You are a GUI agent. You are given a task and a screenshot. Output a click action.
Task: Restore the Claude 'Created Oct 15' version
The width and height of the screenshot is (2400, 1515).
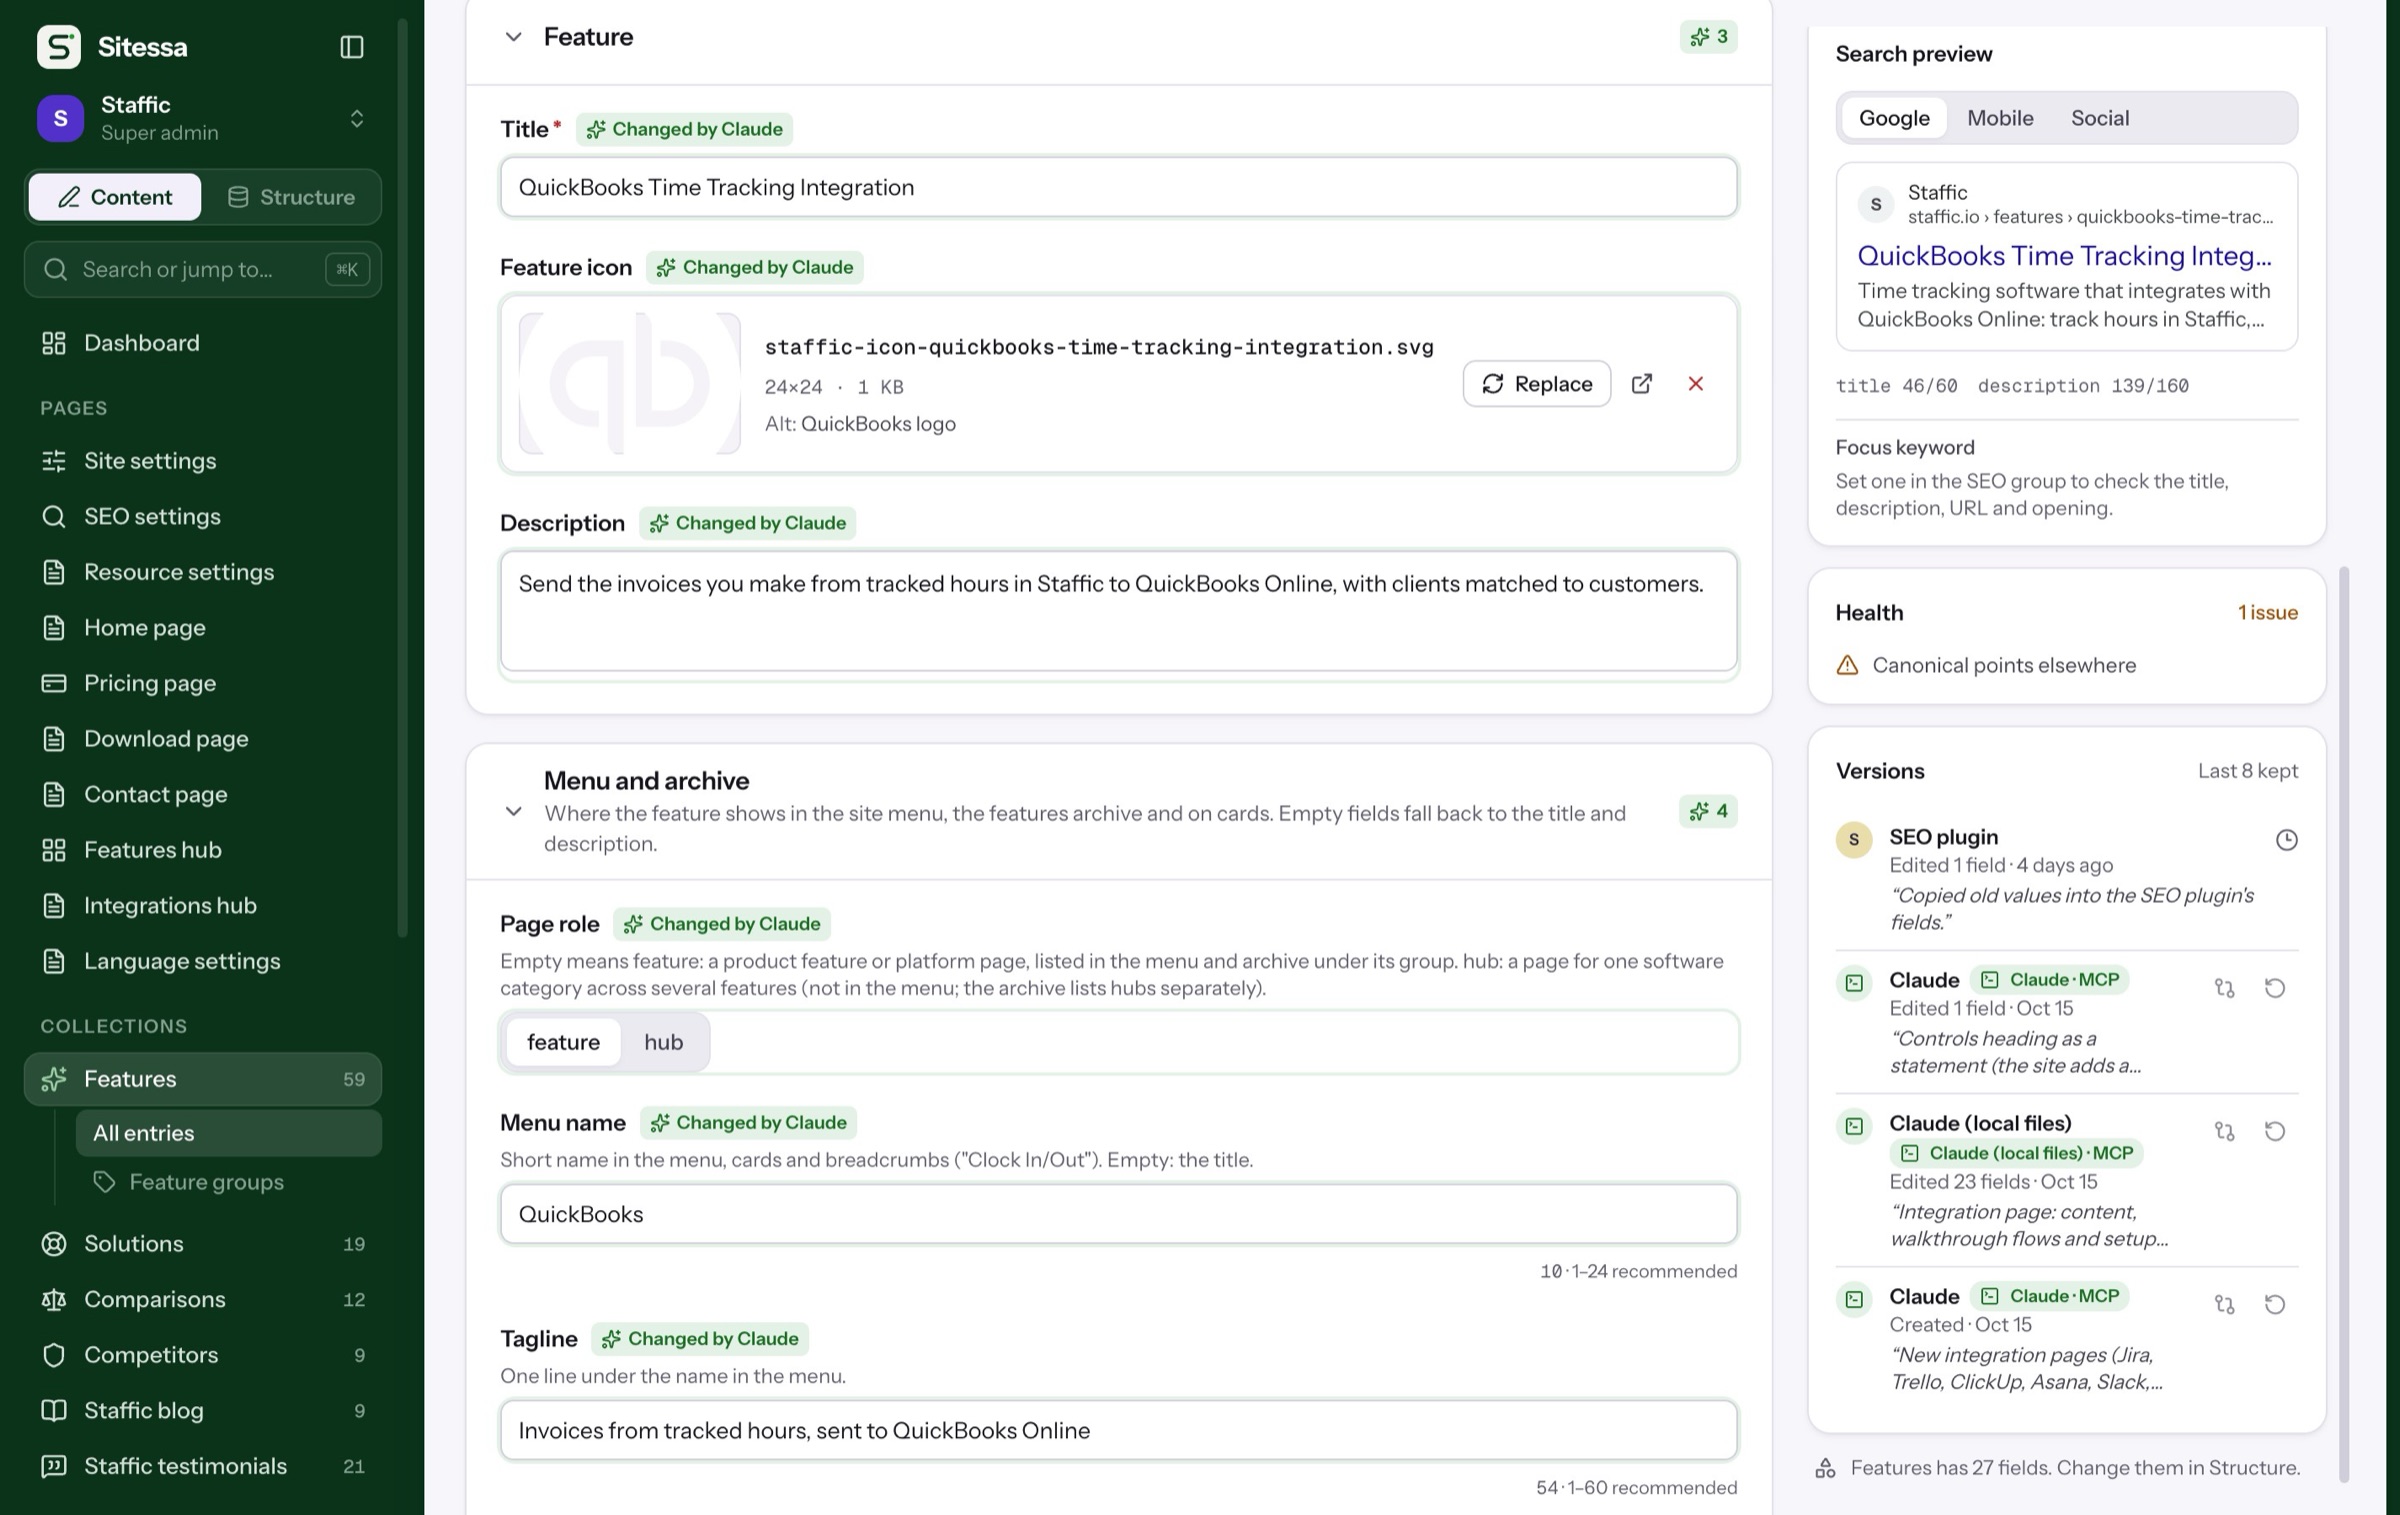point(2274,1304)
